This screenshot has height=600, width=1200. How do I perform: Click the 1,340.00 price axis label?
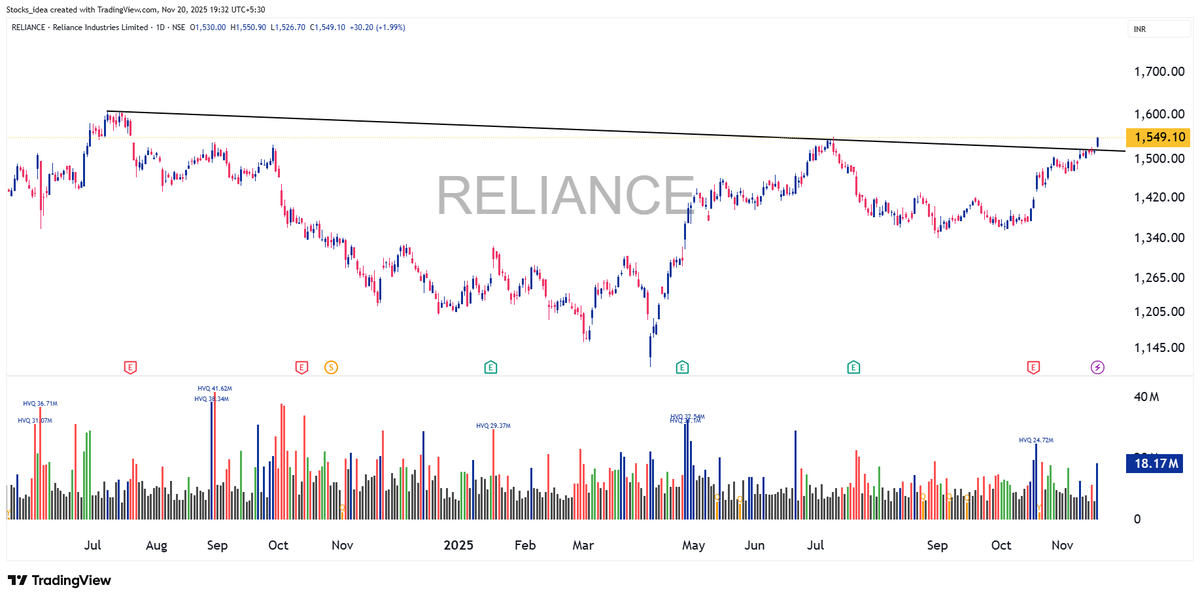(1161, 237)
